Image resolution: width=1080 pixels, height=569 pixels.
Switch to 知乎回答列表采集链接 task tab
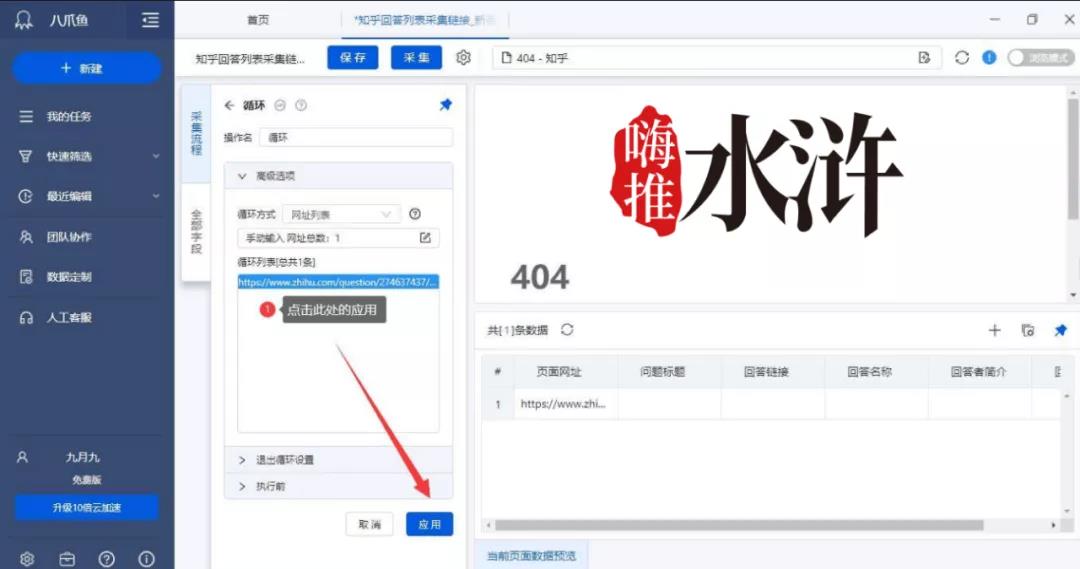click(x=424, y=20)
